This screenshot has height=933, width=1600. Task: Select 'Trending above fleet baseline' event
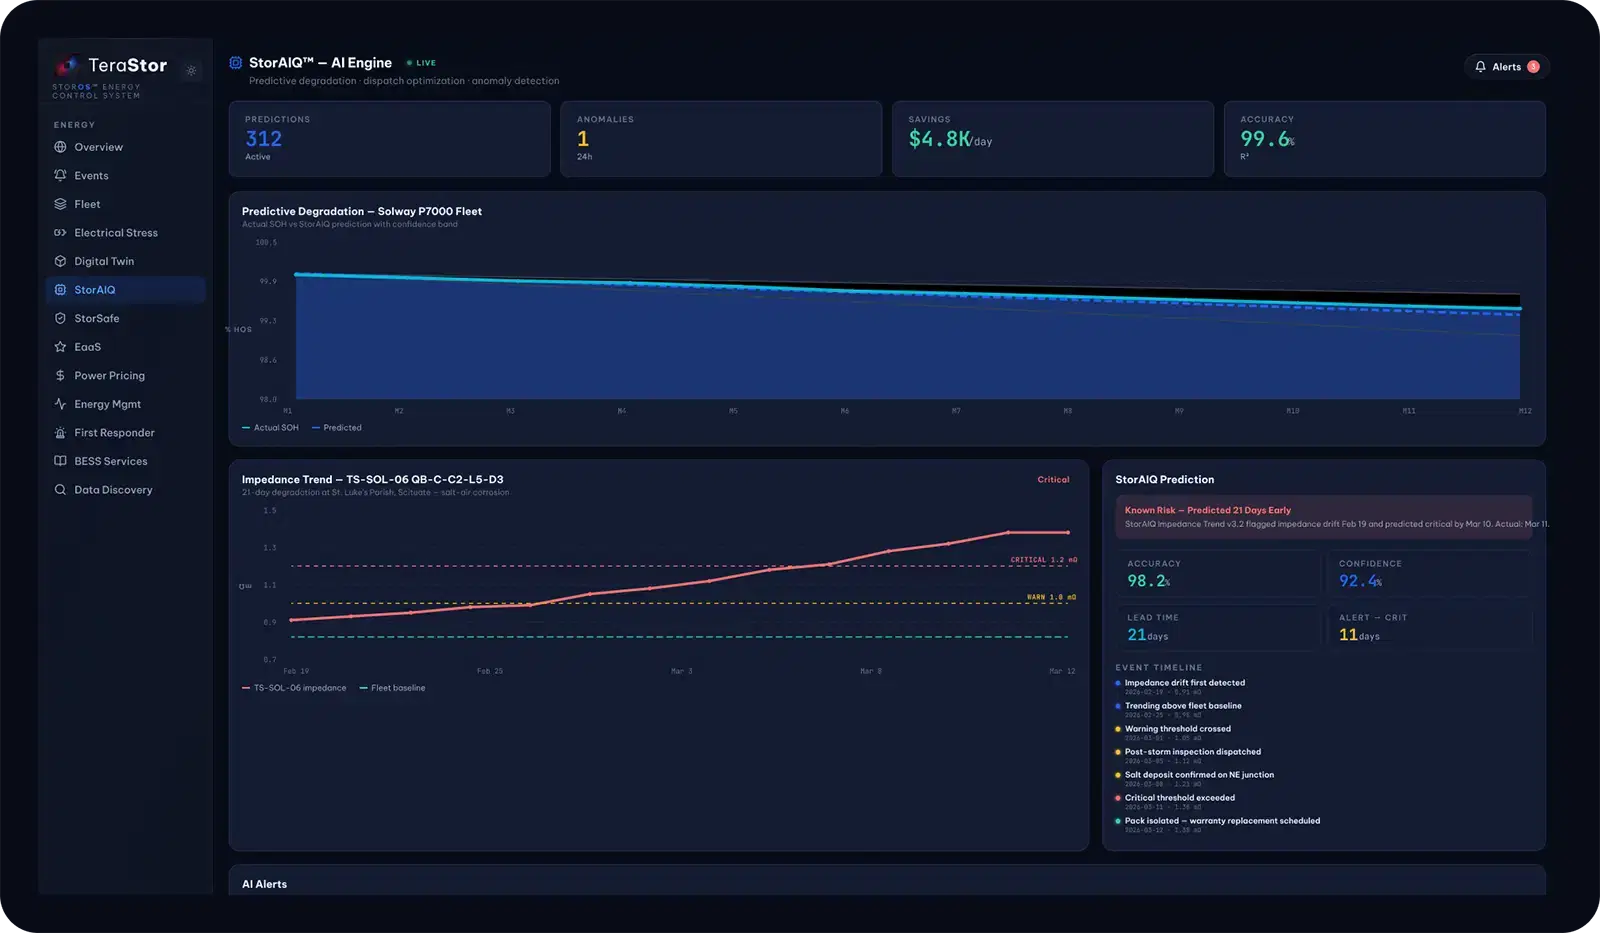(1183, 706)
